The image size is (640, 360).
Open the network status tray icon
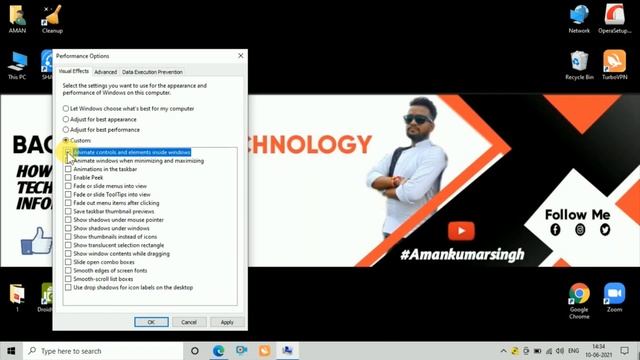[549, 351]
